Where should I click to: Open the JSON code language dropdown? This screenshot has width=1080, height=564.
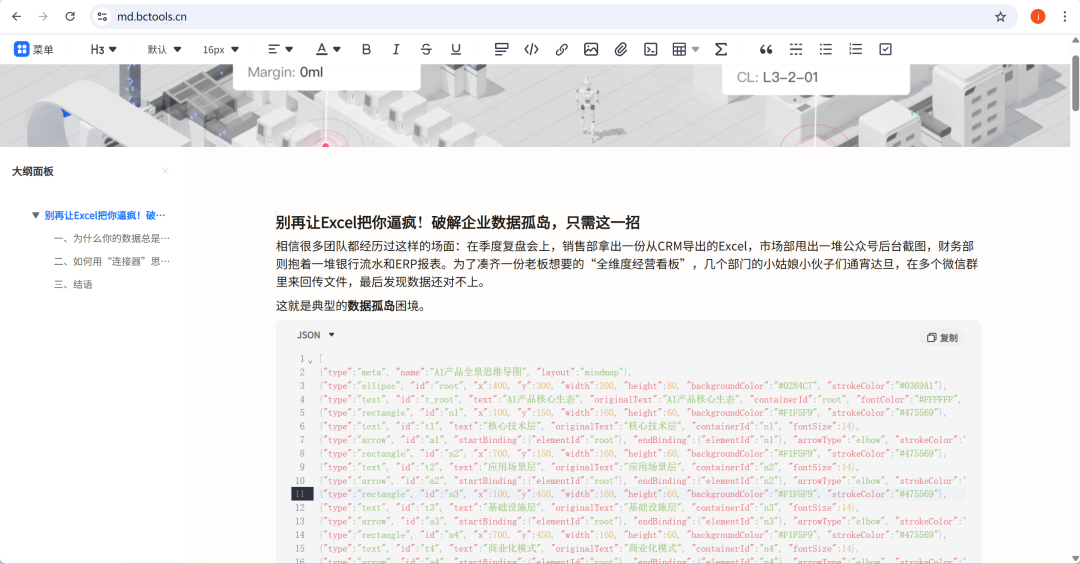click(x=315, y=335)
